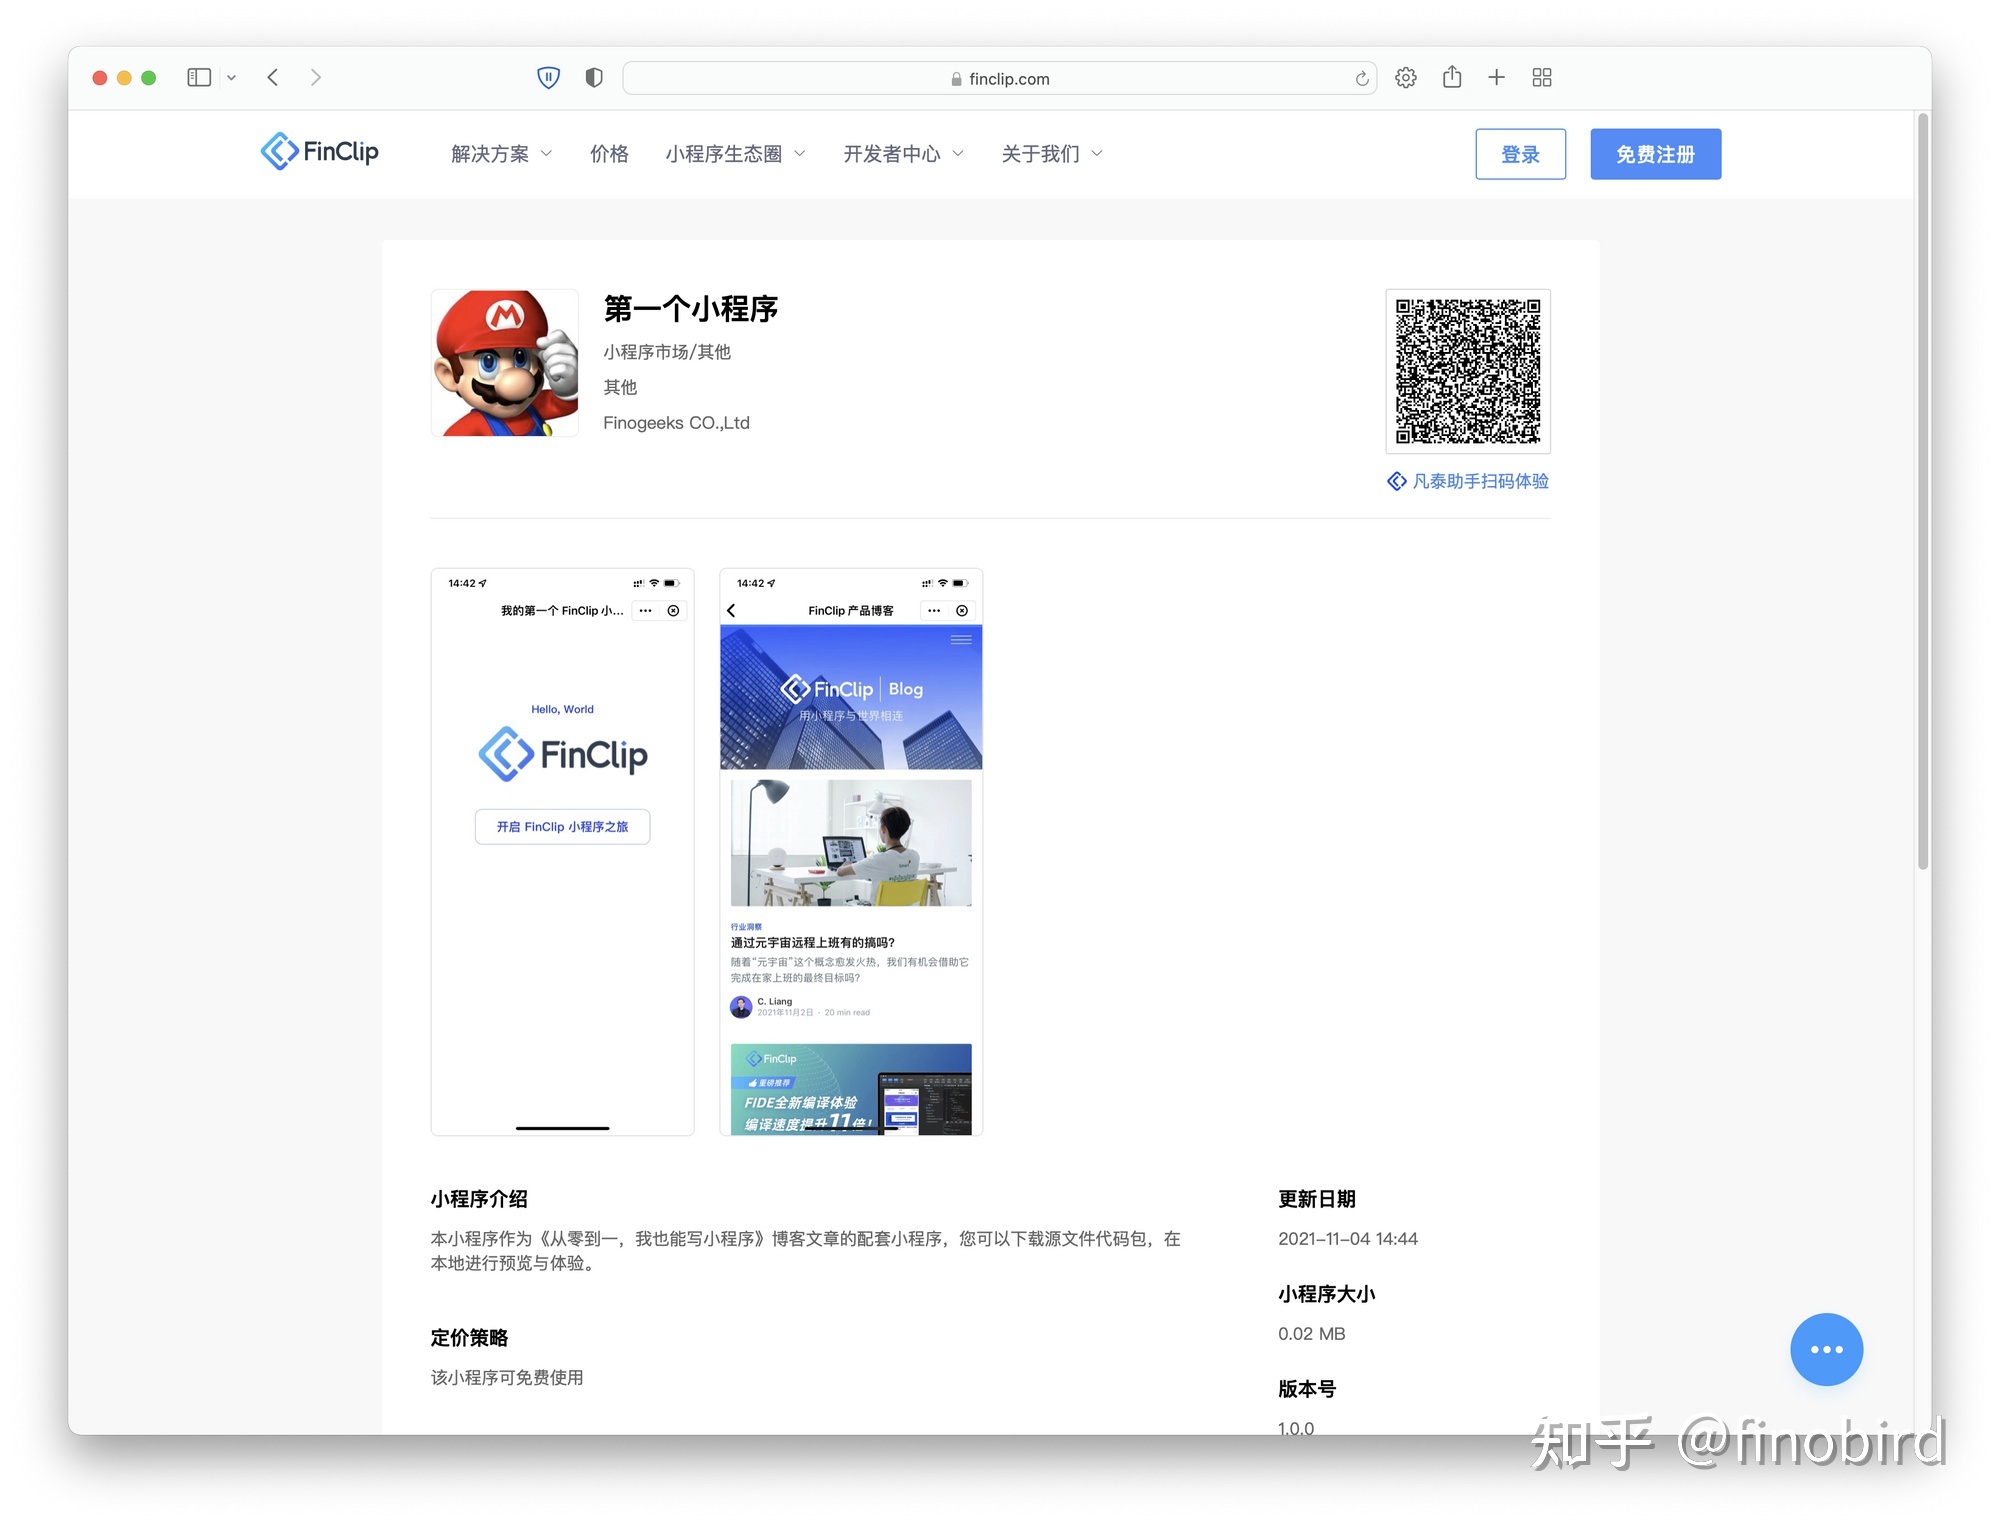Click the lock icon in address bar
The image size is (2000, 1525).
[957, 79]
